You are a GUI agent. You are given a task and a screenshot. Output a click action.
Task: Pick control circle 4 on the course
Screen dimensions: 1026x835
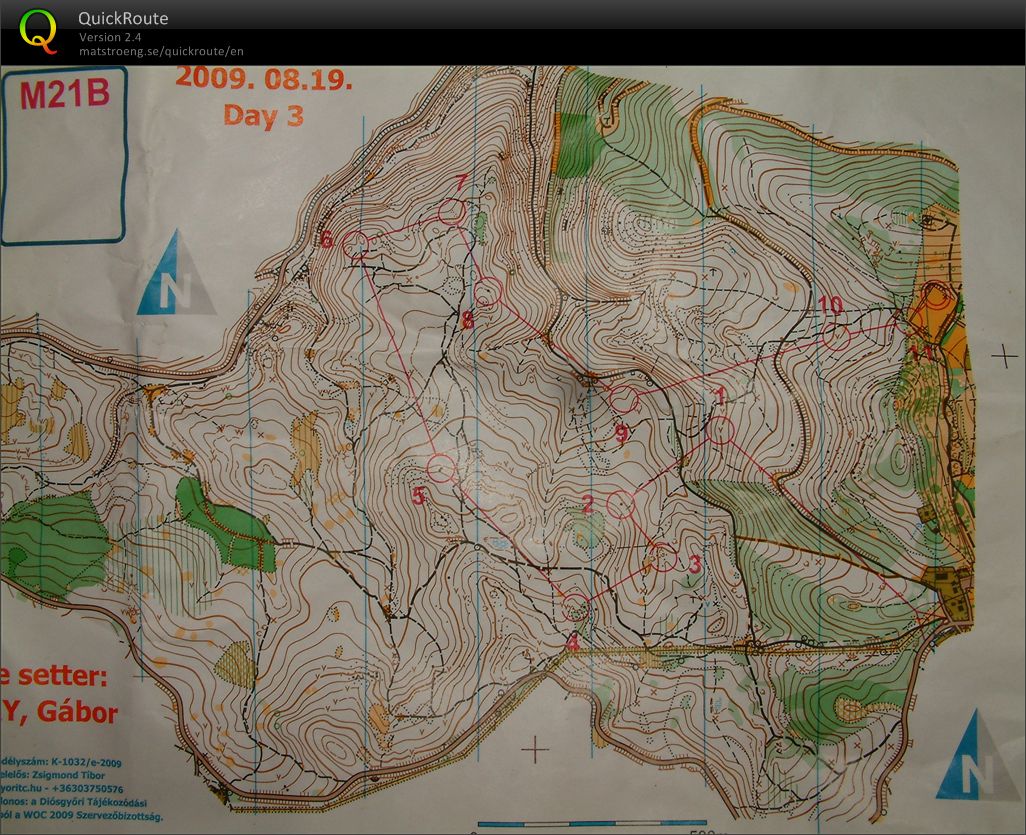pos(575,607)
